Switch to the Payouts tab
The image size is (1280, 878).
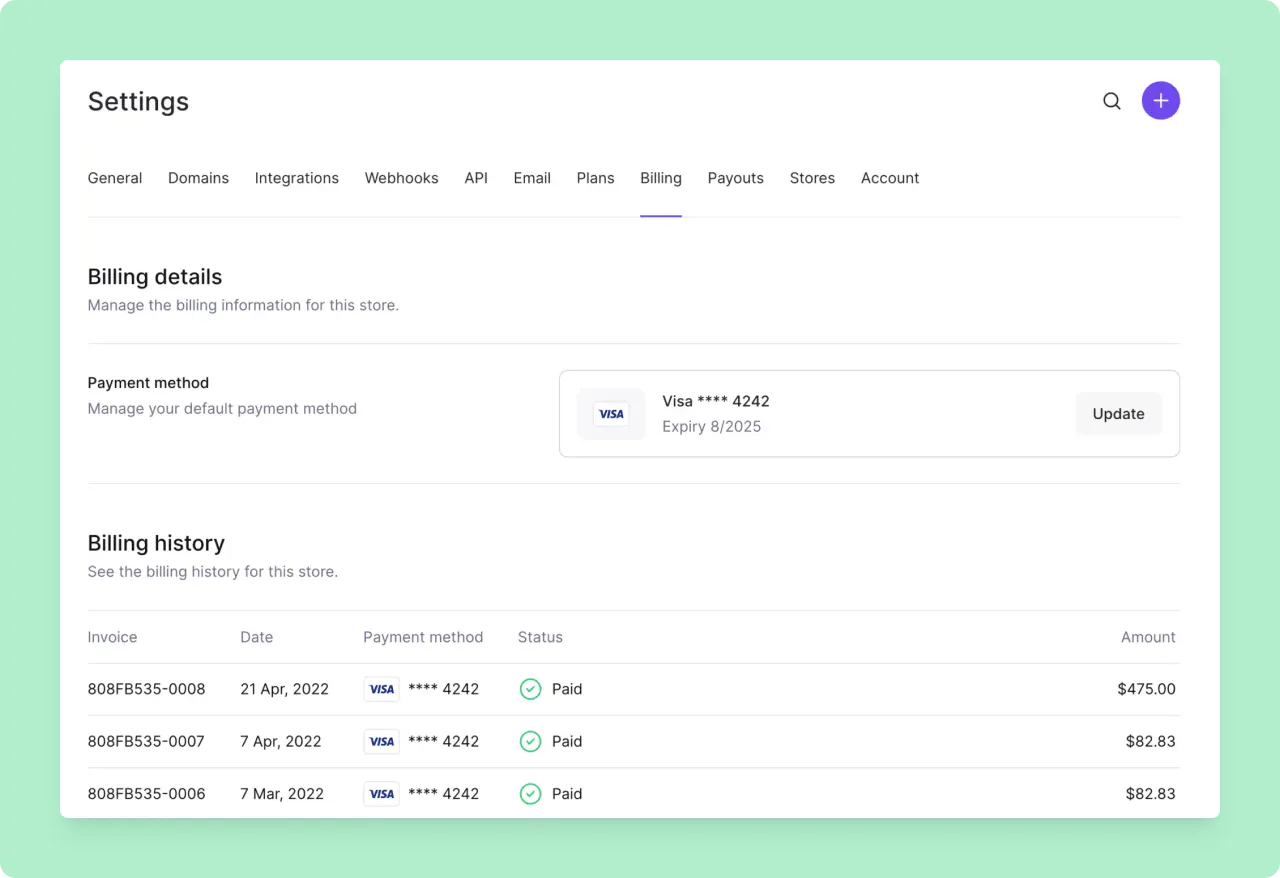pos(735,178)
